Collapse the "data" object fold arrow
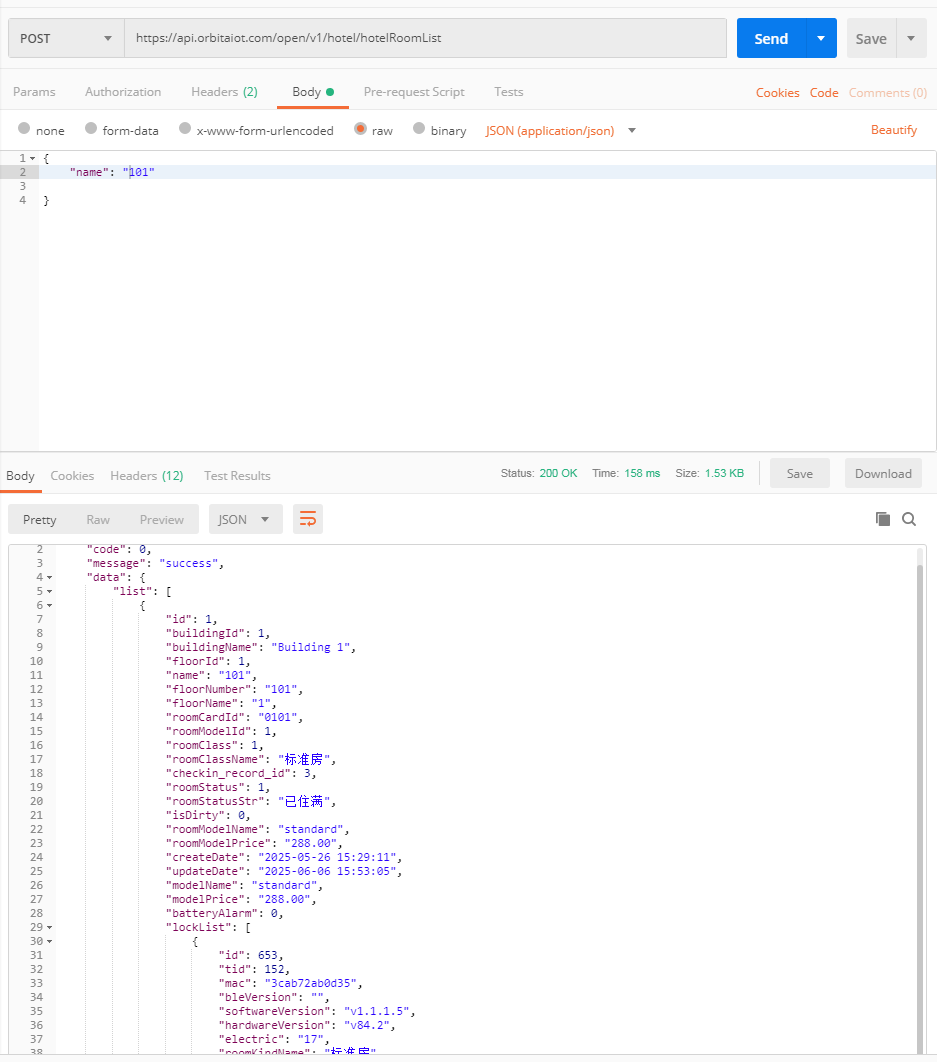Screen dimensions: 937x1062 pos(50,577)
